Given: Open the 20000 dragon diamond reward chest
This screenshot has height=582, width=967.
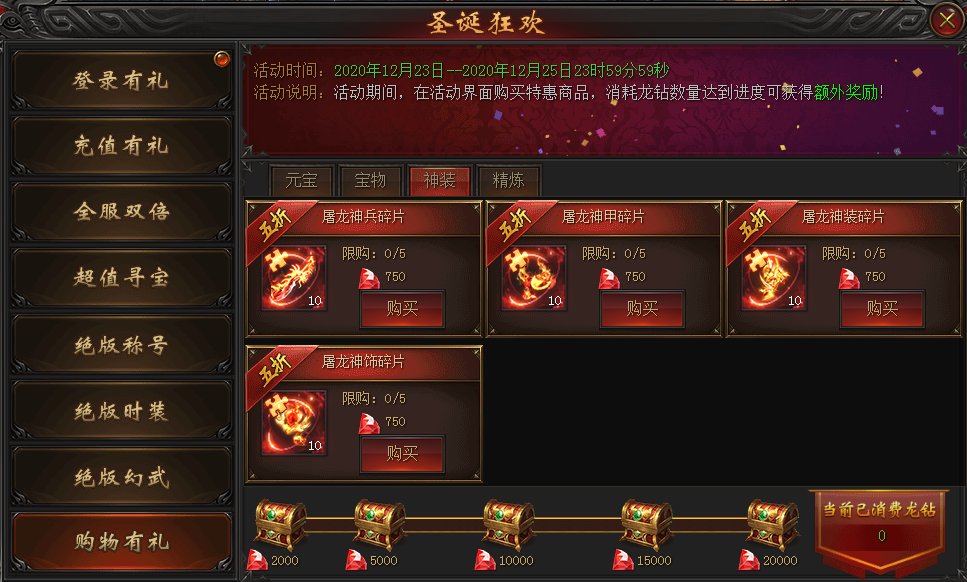Looking at the screenshot, I should pos(773,524).
